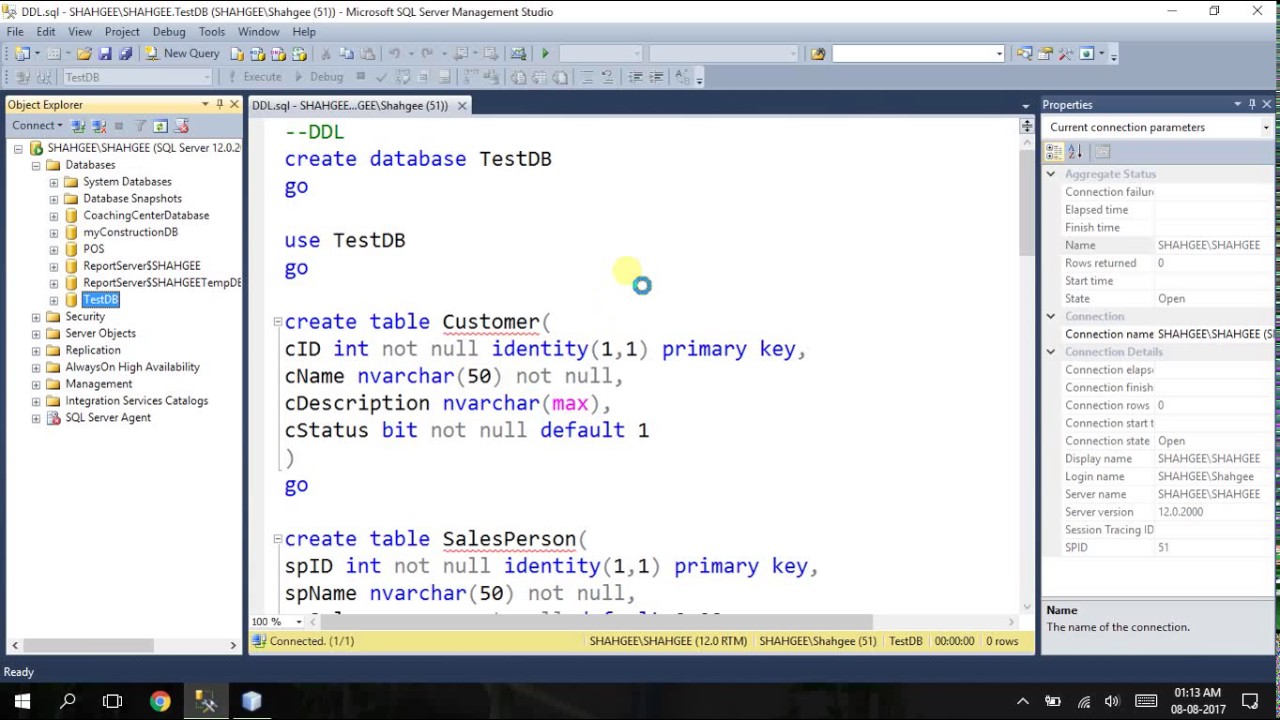Collapse the create table SalesPerson code block
The height and width of the screenshot is (720, 1280).
coord(277,539)
